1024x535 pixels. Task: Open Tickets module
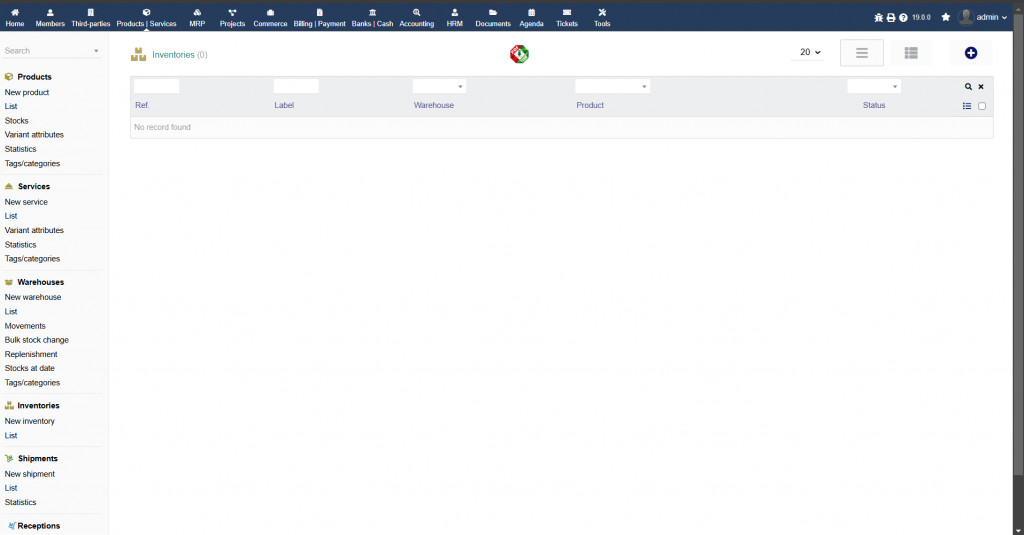[566, 17]
